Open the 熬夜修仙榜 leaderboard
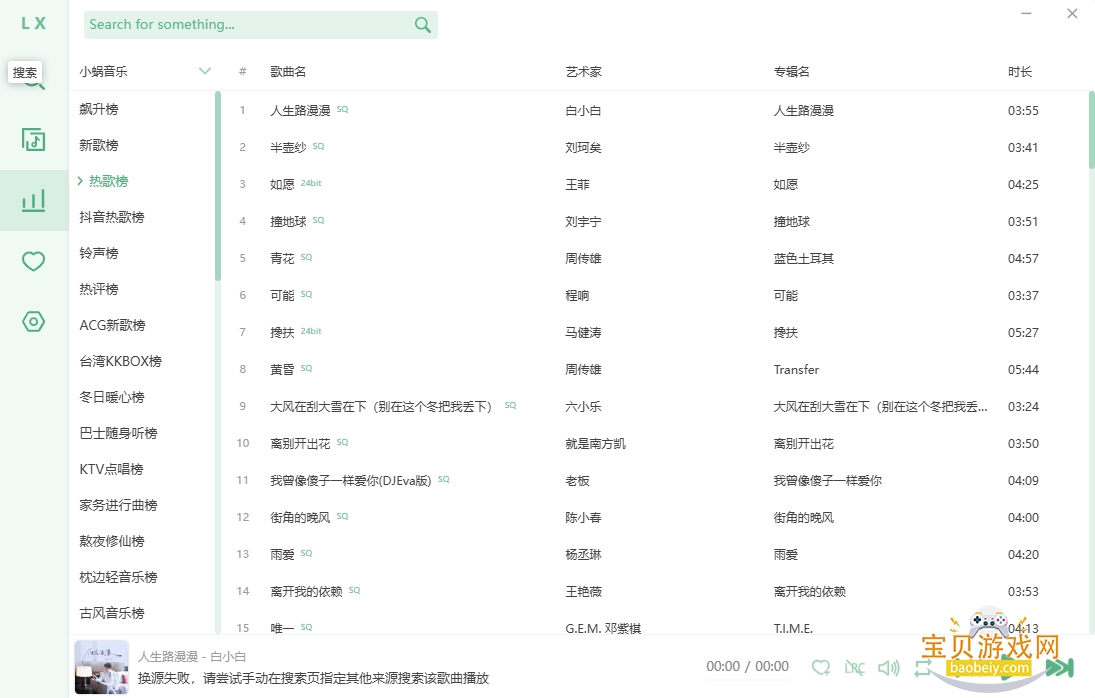 [112, 542]
